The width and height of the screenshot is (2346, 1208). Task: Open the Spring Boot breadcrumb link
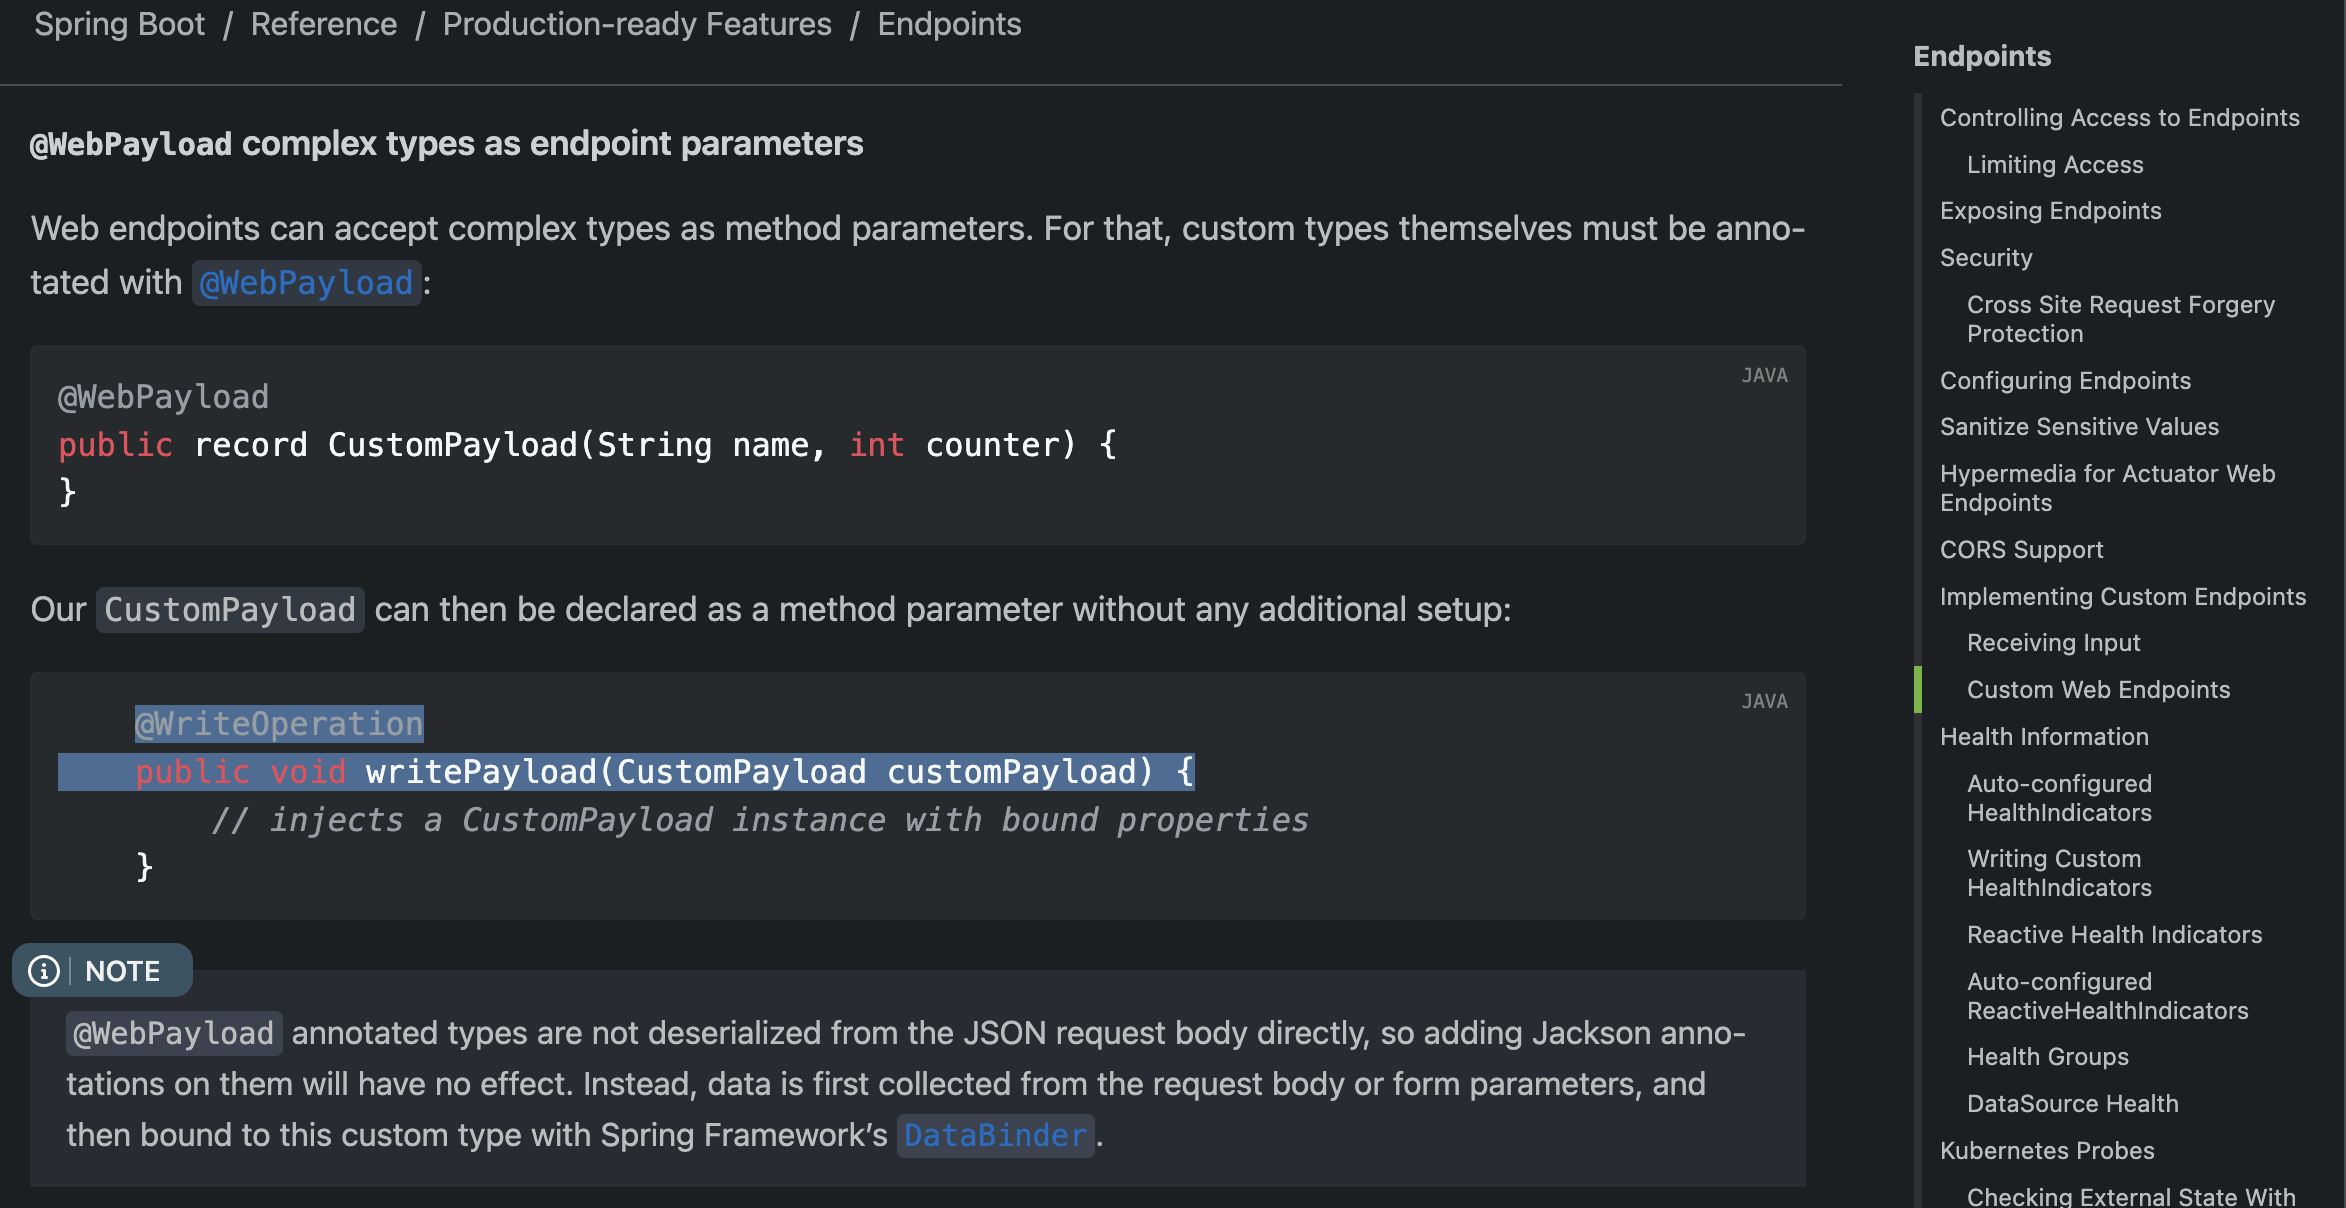tap(119, 24)
